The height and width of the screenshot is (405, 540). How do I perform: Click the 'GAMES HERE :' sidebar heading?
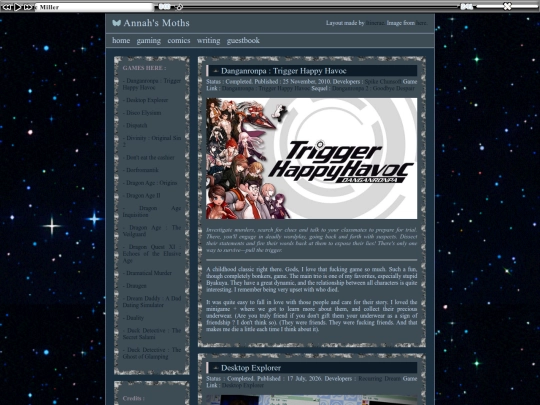click(144, 68)
